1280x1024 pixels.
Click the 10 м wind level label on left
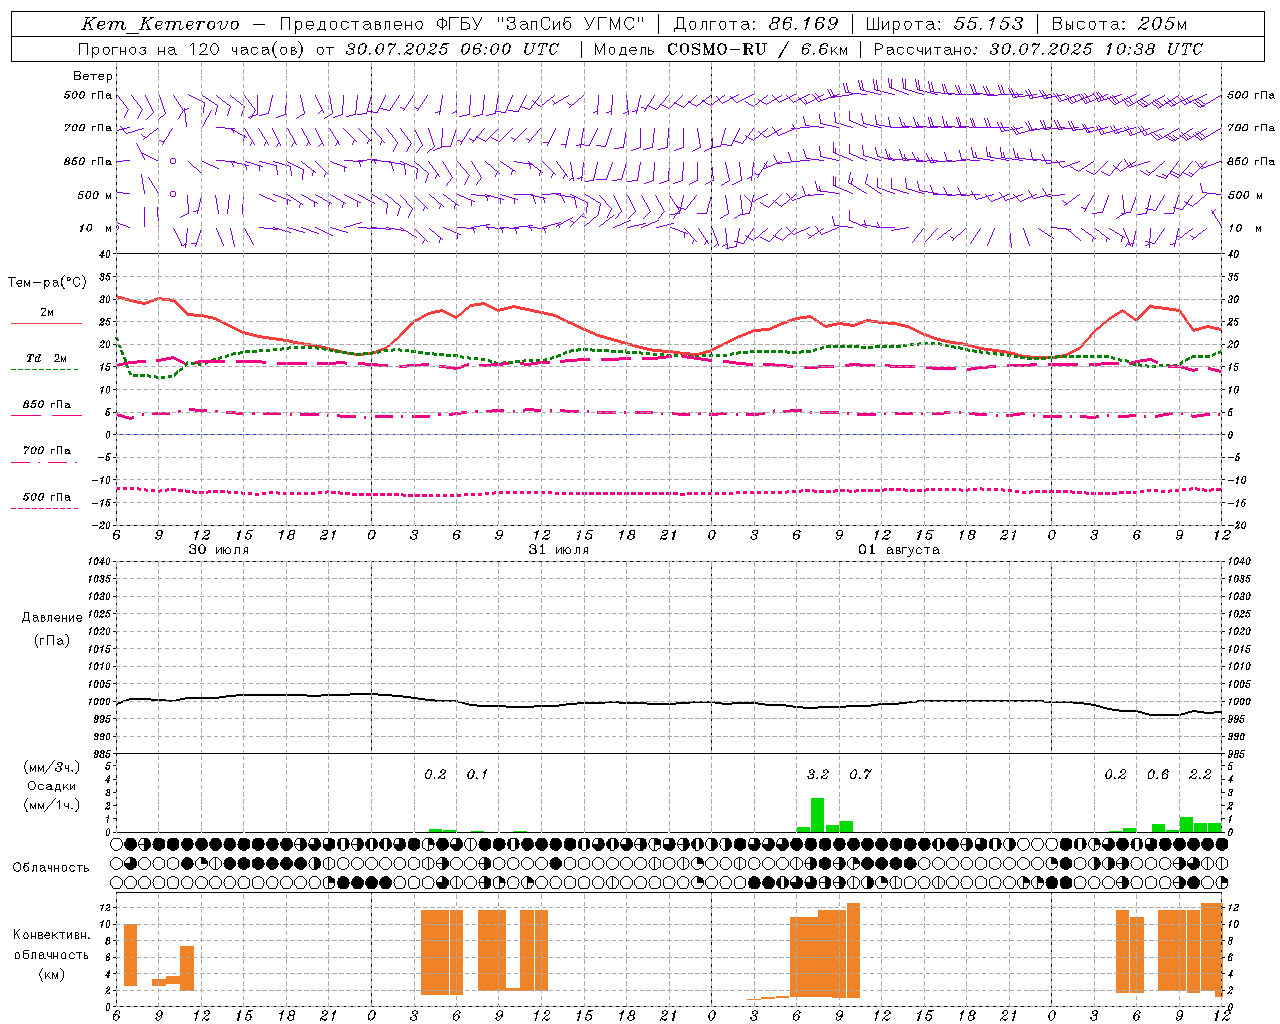(95, 228)
